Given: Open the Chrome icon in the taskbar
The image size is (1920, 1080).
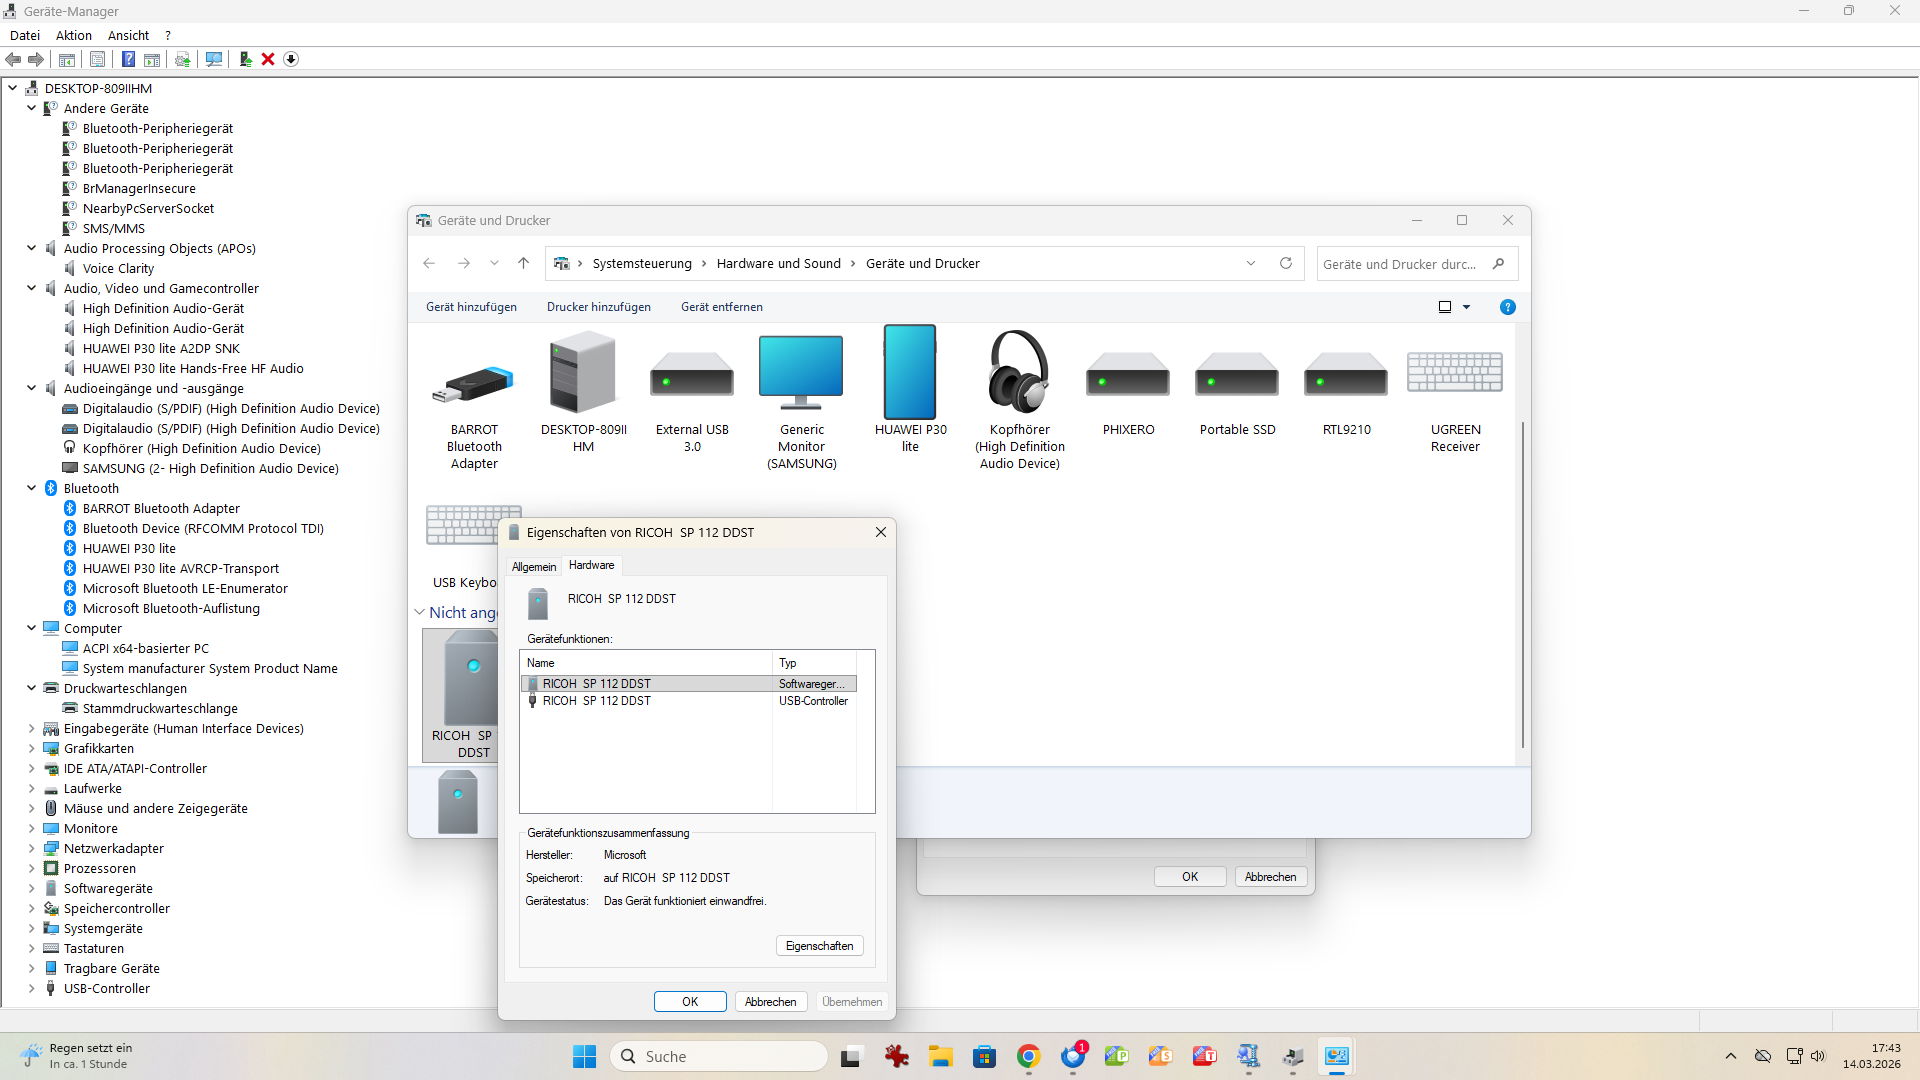Looking at the screenshot, I should tap(1028, 1056).
